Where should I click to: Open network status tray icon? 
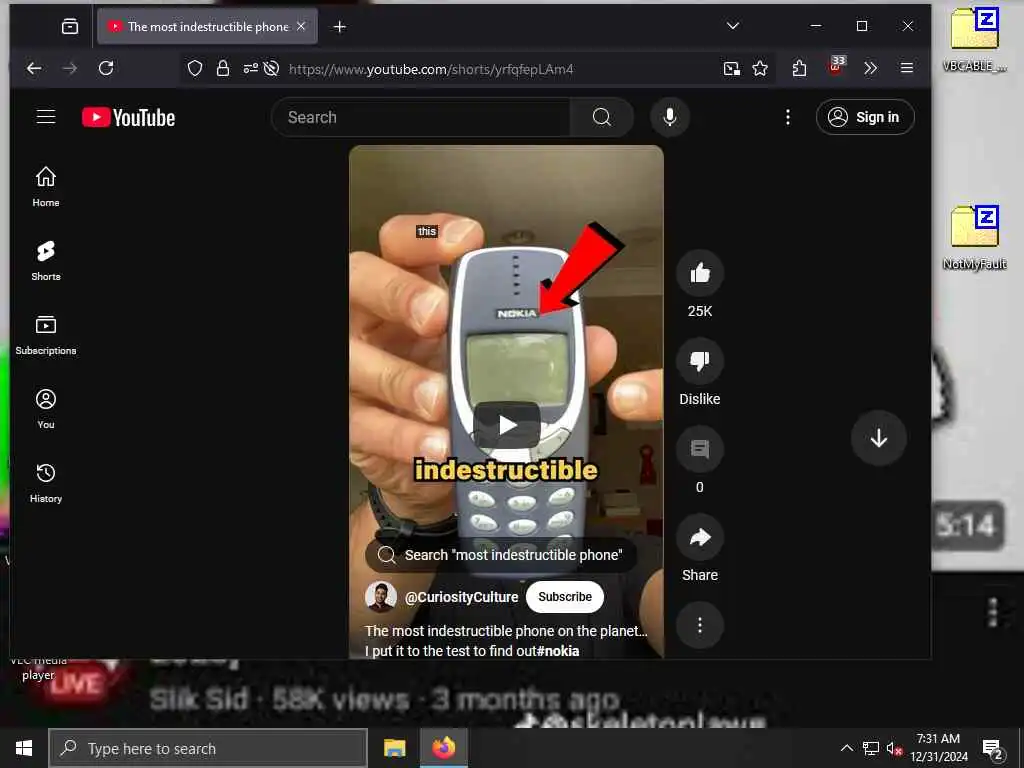(871, 748)
